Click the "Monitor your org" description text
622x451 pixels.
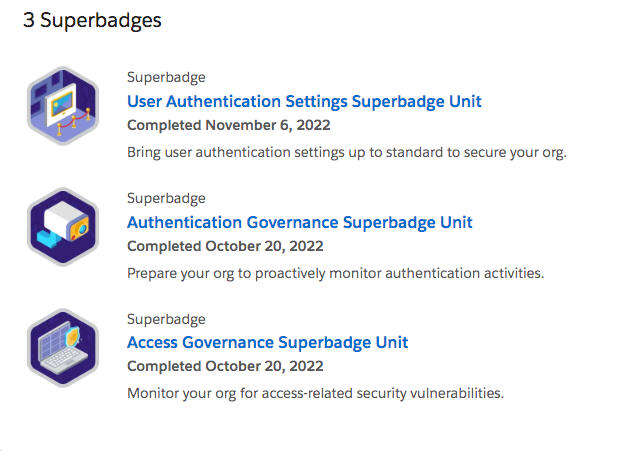click(315, 393)
